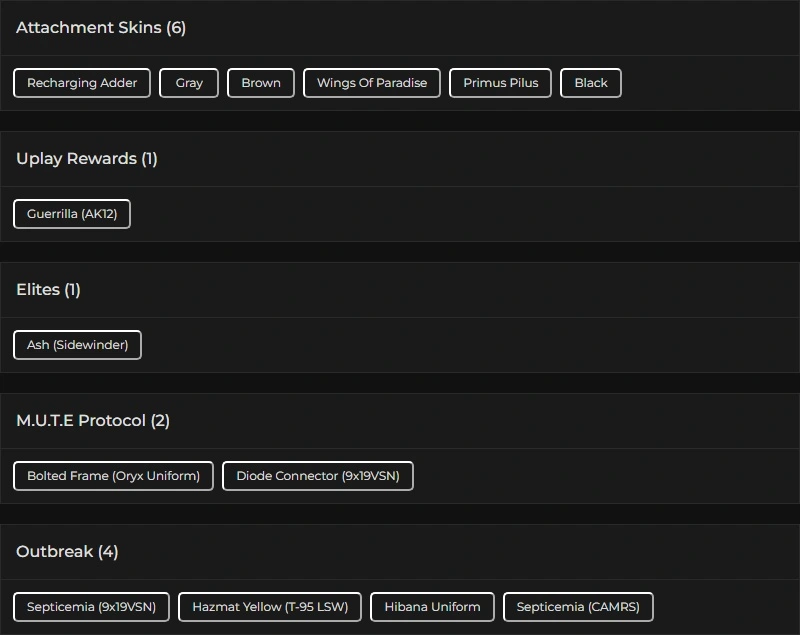Screen dimensions: 800x635
Task: Click the (6) count beside Attachment Skins
Action: tap(176, 28)
